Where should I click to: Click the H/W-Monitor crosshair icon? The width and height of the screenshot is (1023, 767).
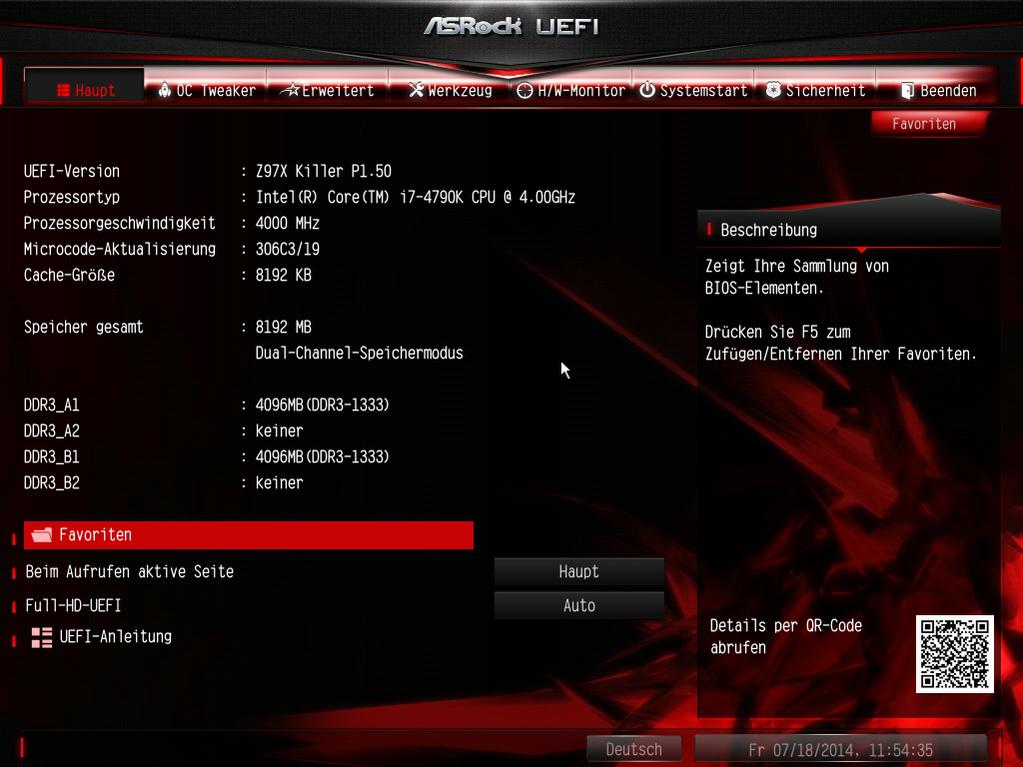tap(525, 91)
